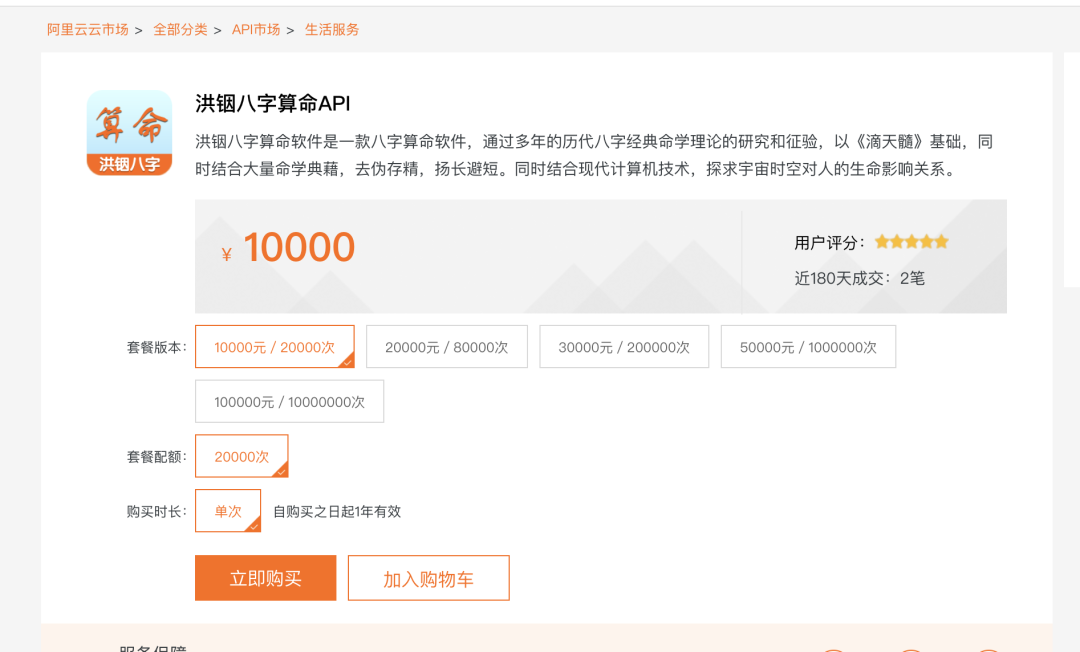Open the API市场 breadcrumb link
The height and width of the screenshot is (652, 1080).
(256, 30)
